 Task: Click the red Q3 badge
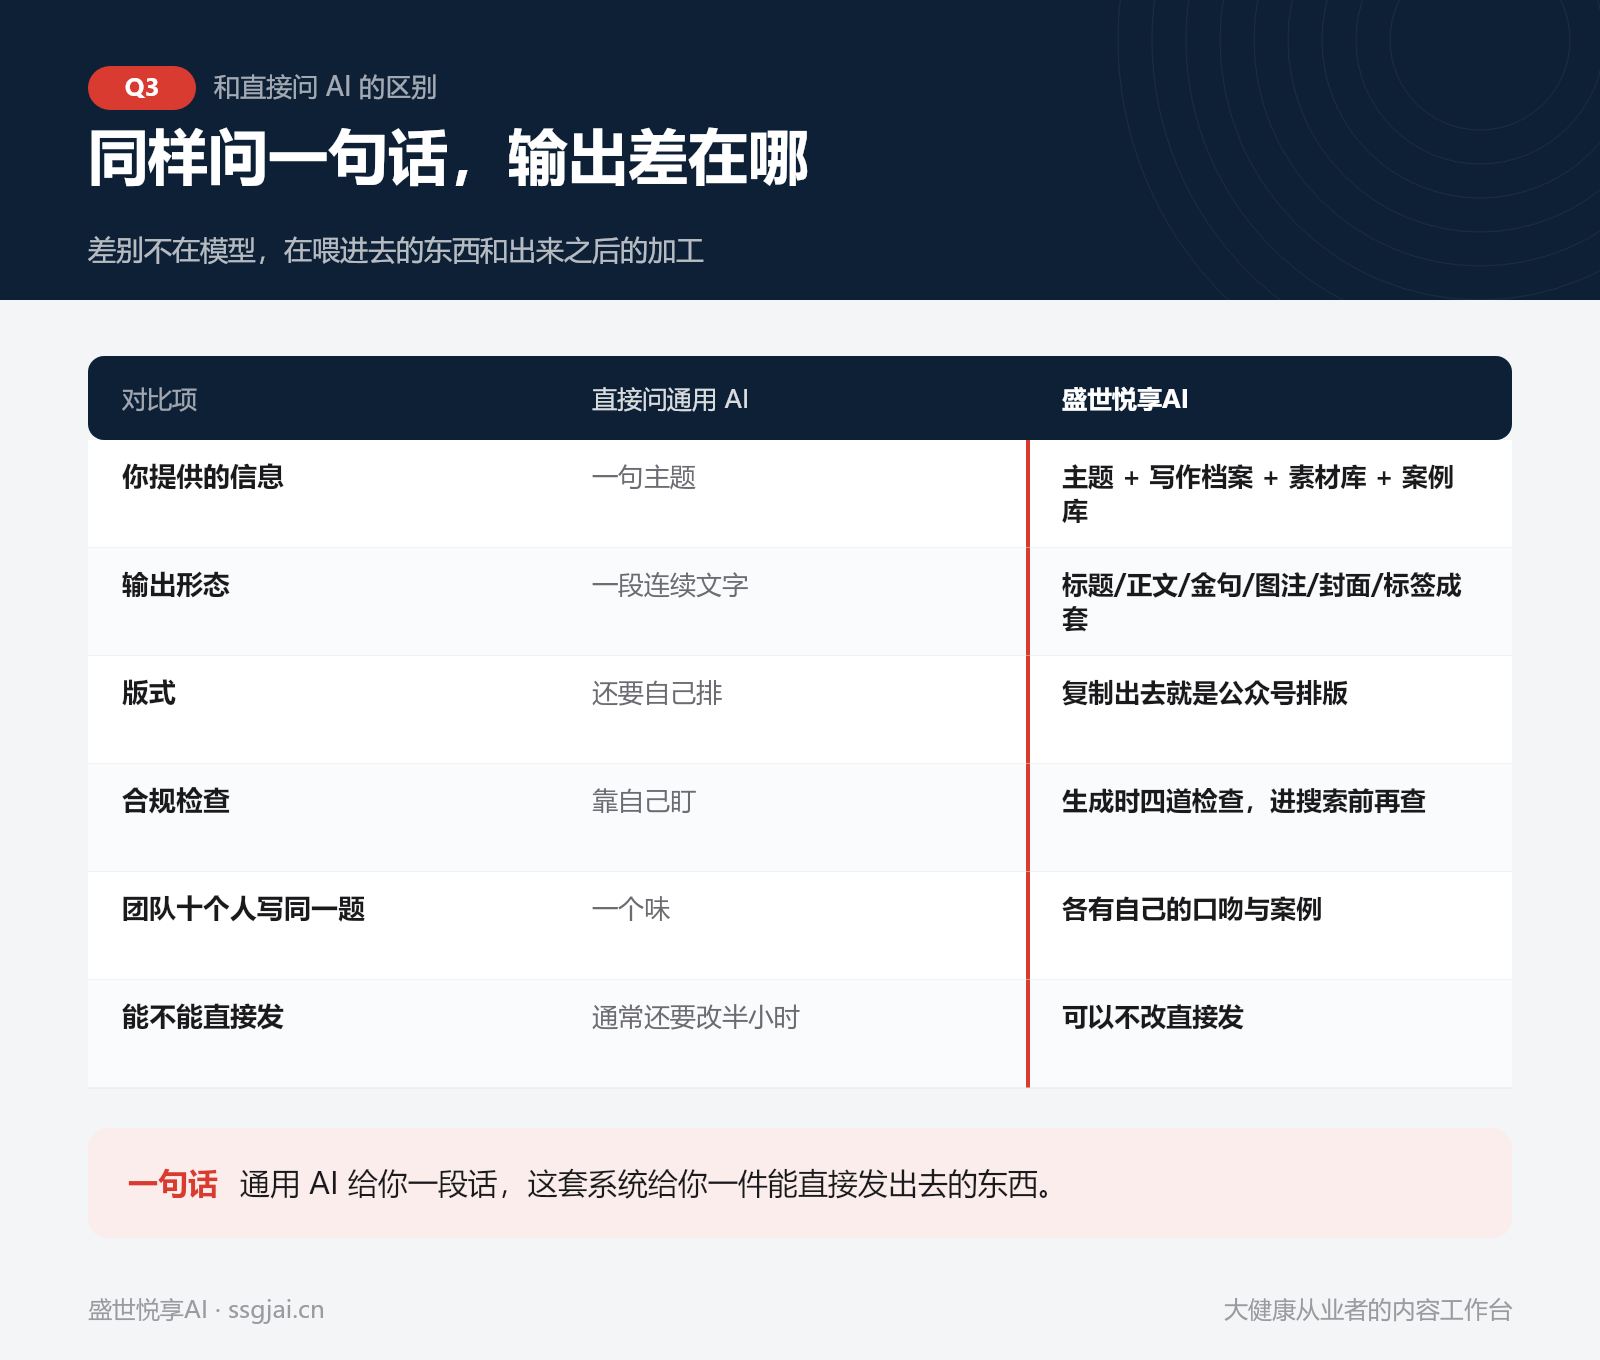tap(142, 88)
